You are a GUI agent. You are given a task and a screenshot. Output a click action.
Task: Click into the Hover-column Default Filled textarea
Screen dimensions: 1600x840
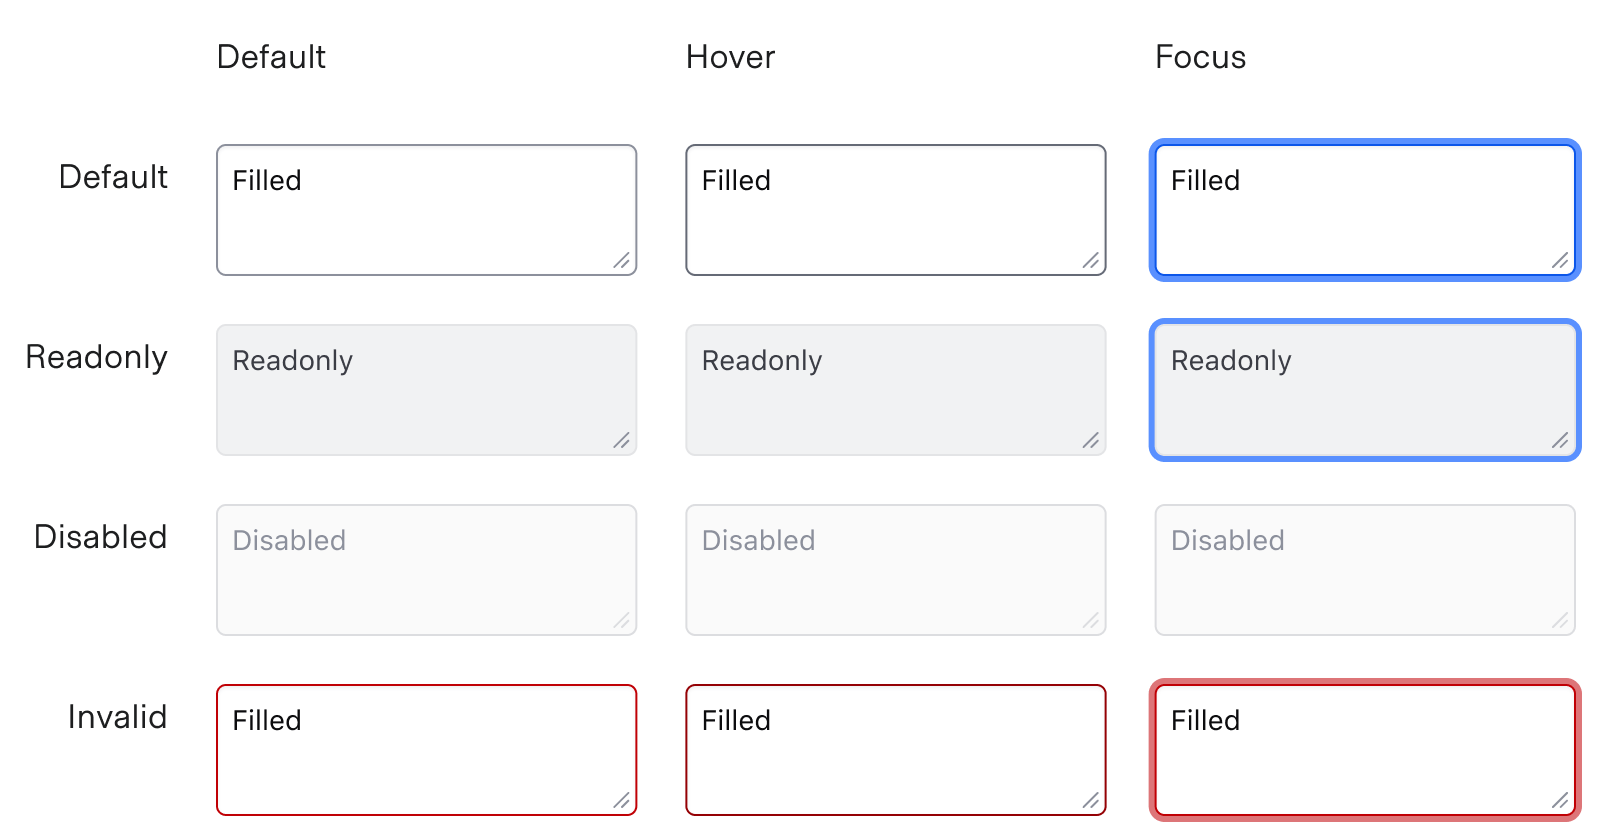(x=895, y=210)
